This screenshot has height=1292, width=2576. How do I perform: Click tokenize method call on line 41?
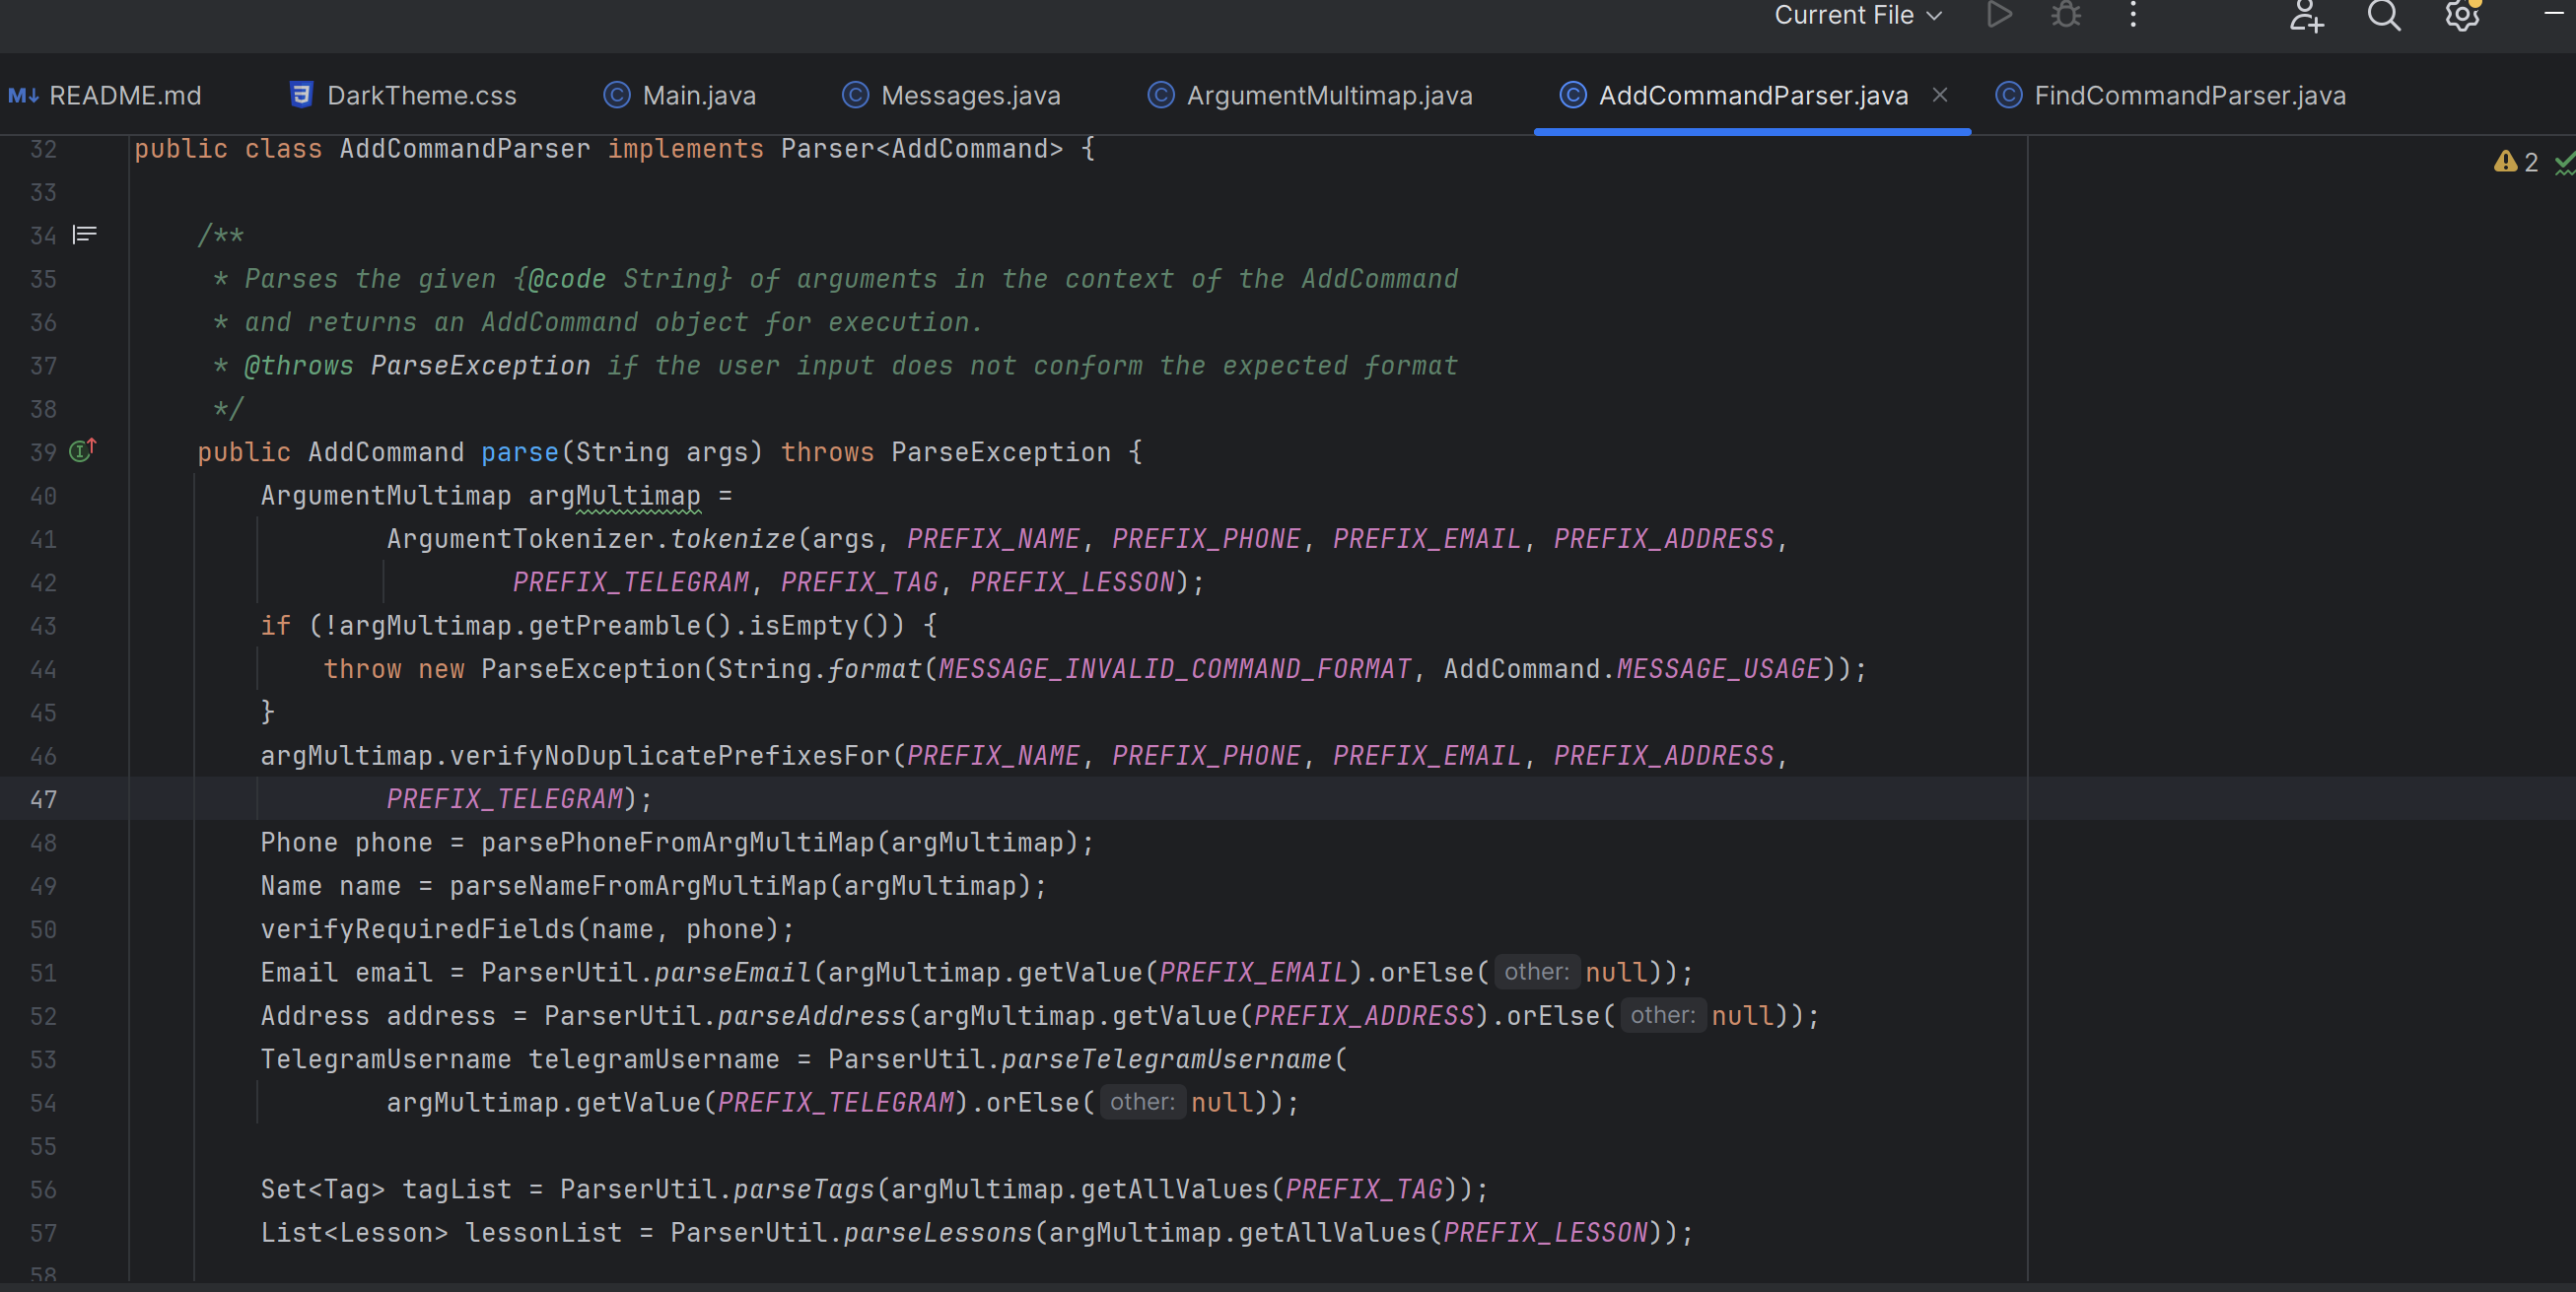coord(732,539)
